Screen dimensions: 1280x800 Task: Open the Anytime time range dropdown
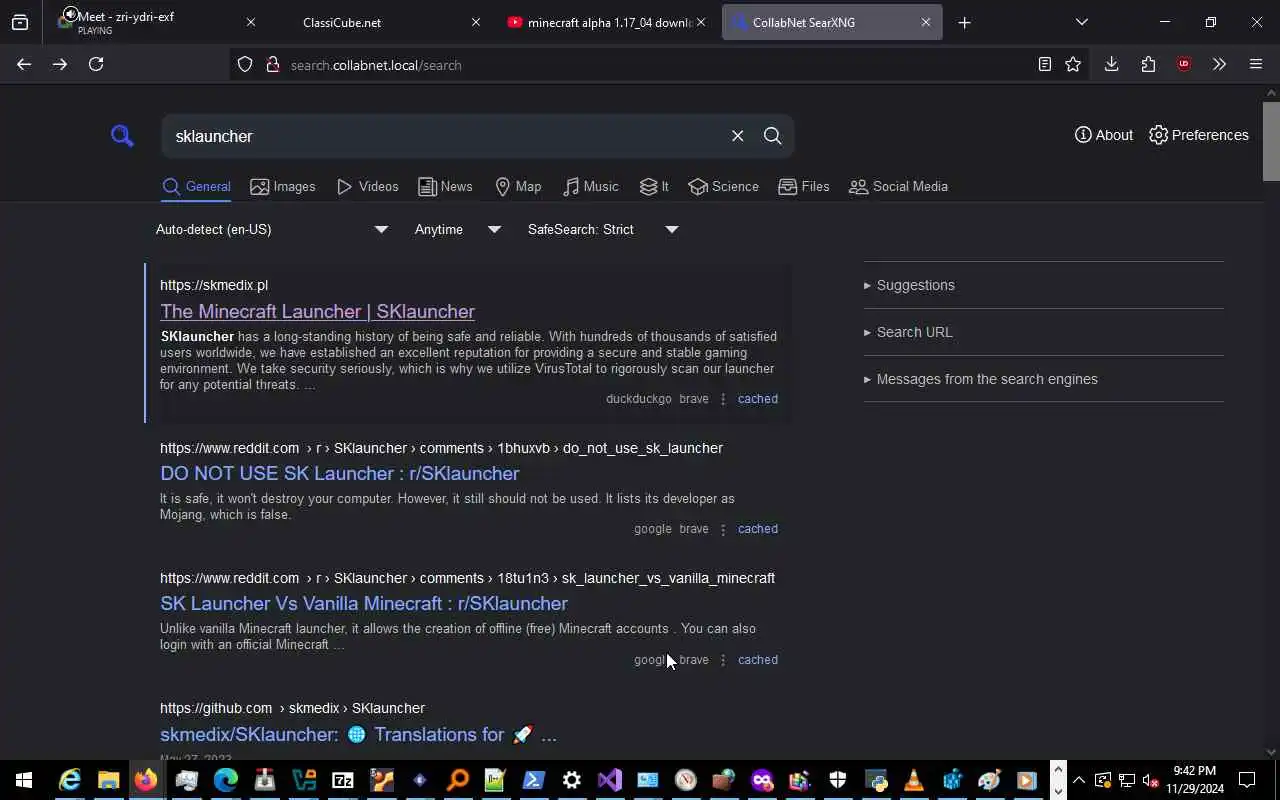(x=457, y=229)
